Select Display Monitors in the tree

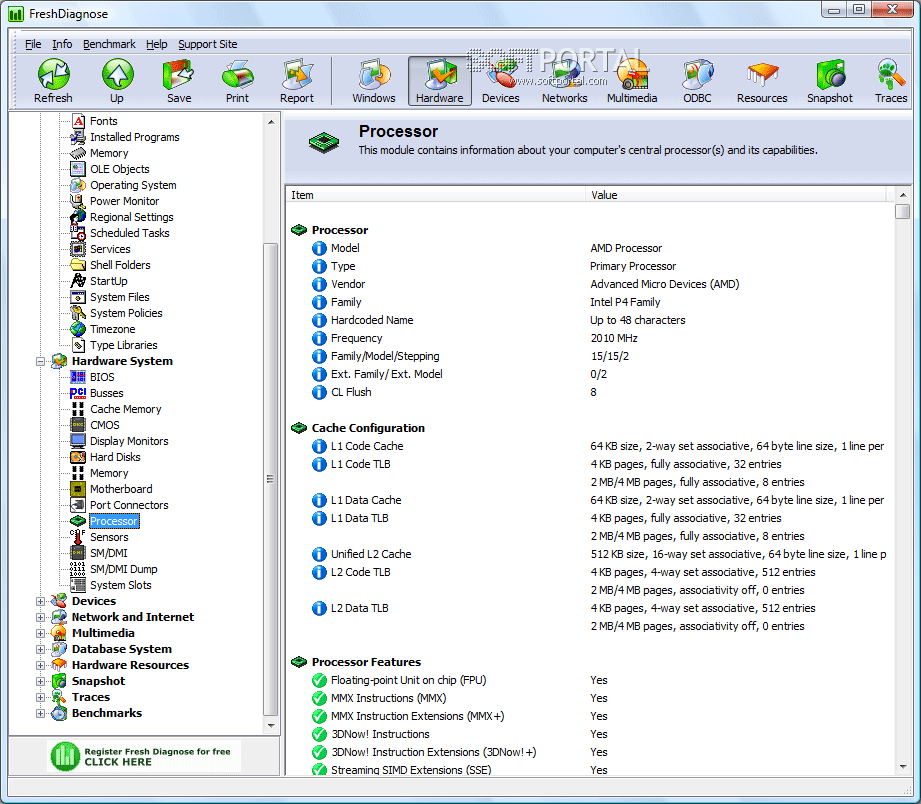129,441
